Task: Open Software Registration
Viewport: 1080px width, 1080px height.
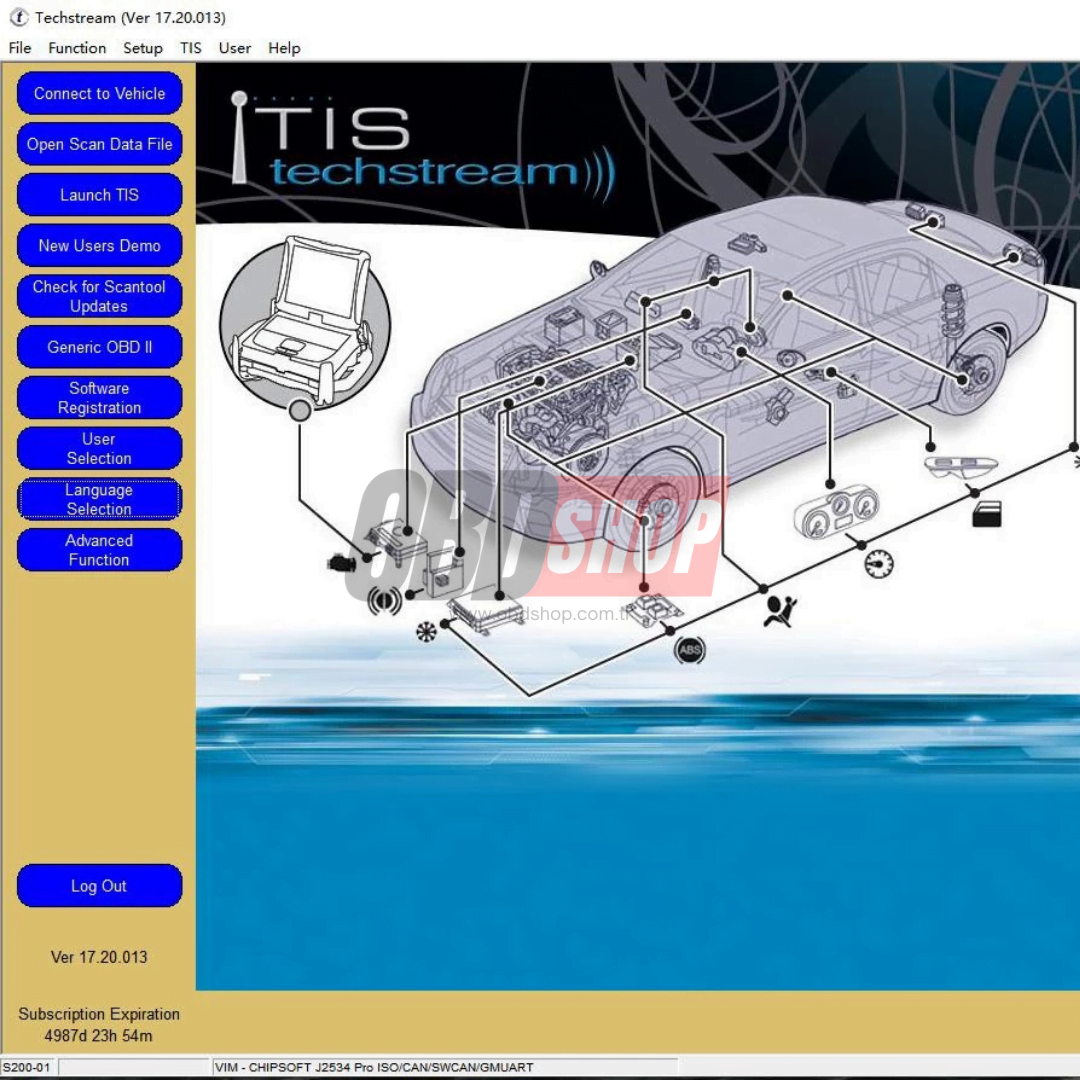Action: pos(99,397)
